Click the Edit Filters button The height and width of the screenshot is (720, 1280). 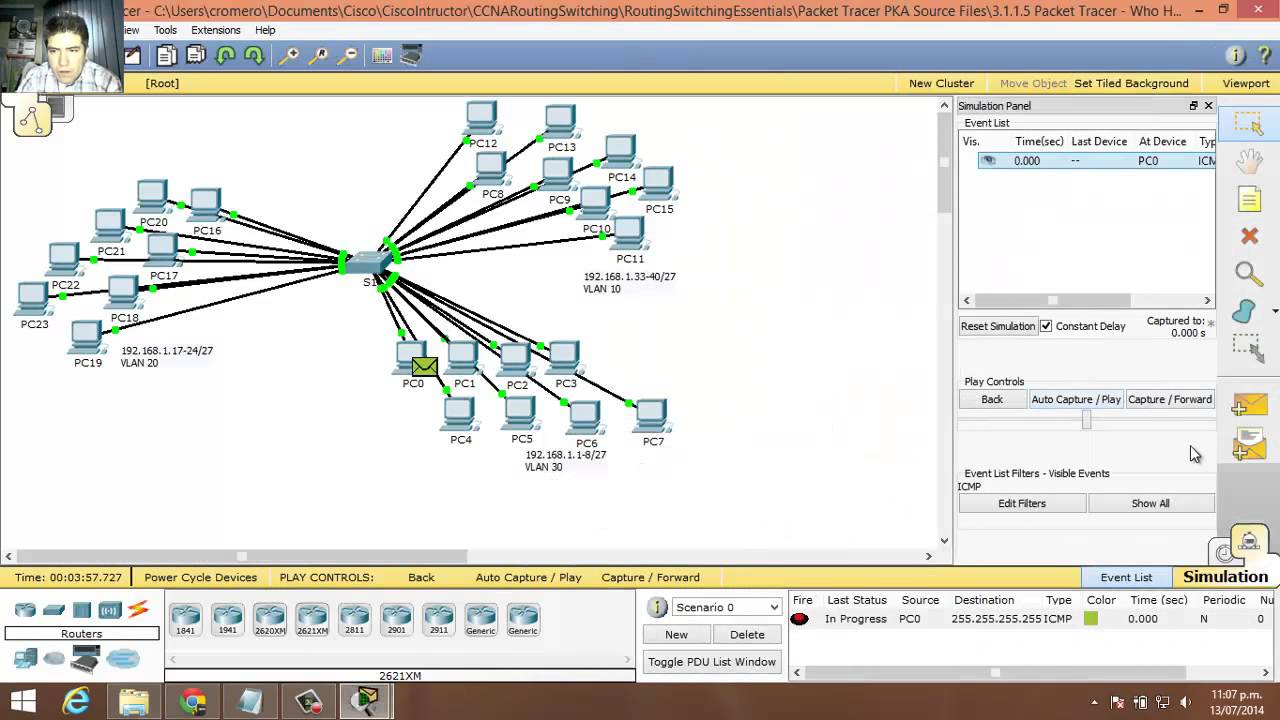pyautogui.click(x=1022, y=503)
